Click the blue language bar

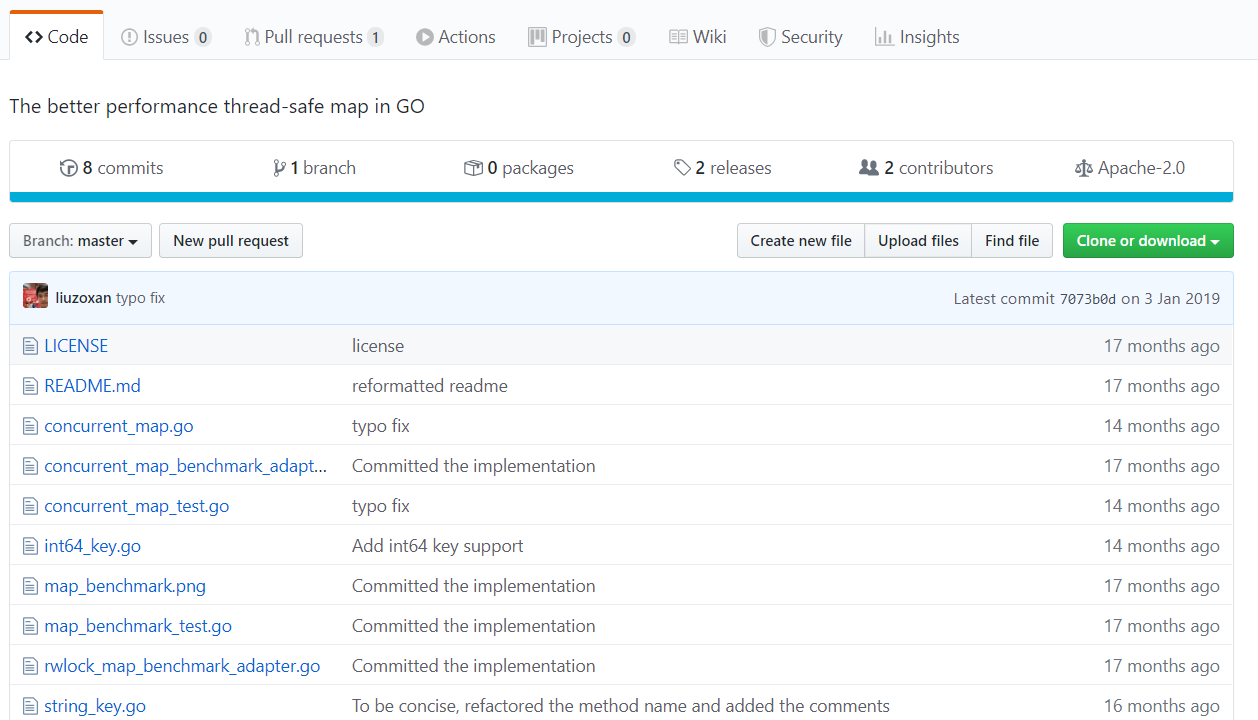[x=621, y=197]
